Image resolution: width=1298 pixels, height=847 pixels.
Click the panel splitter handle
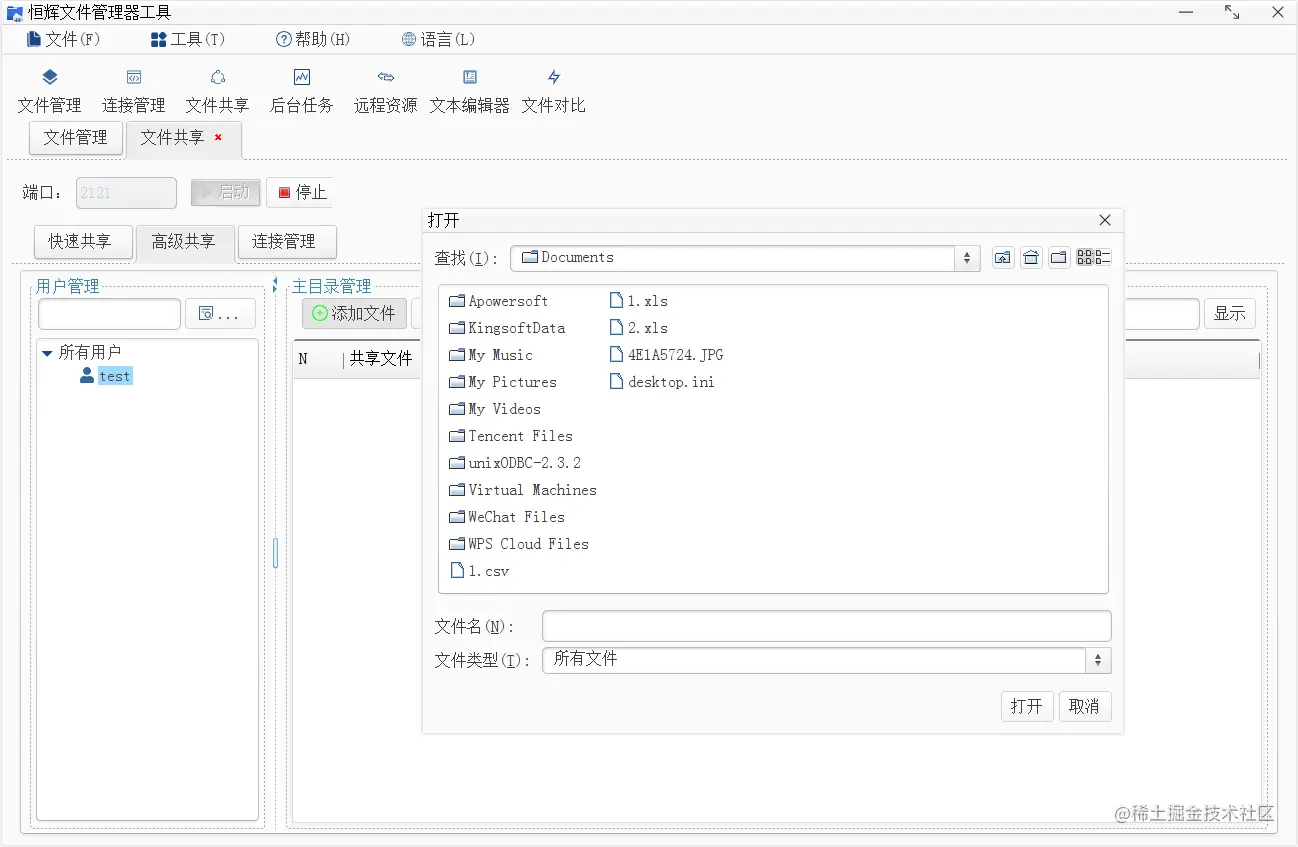click(x=275, y=553)
